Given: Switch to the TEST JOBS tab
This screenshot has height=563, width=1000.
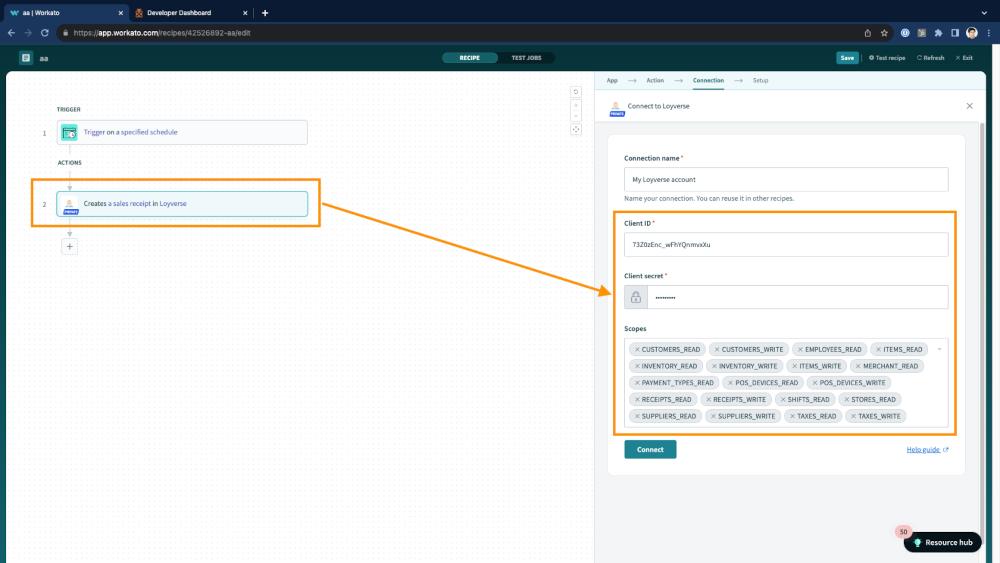Looking at the screenshot, I should tap(526, 58).
